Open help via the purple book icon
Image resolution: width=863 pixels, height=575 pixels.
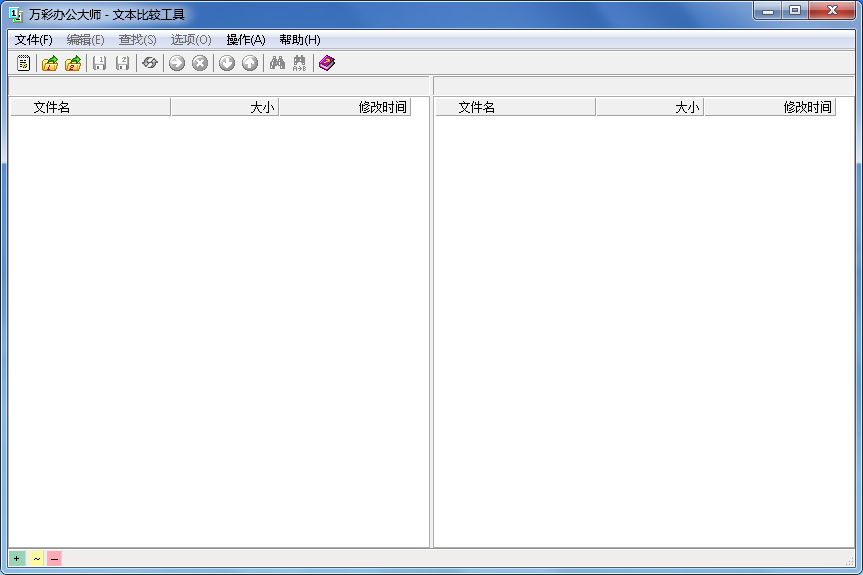click(x=327, y=63)
